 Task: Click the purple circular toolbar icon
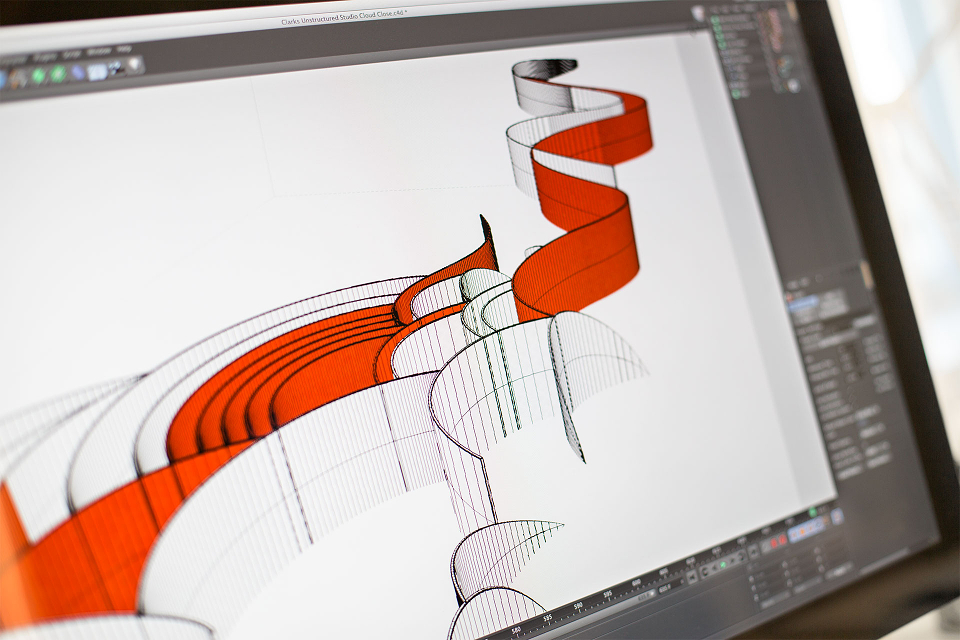(78, 72)
